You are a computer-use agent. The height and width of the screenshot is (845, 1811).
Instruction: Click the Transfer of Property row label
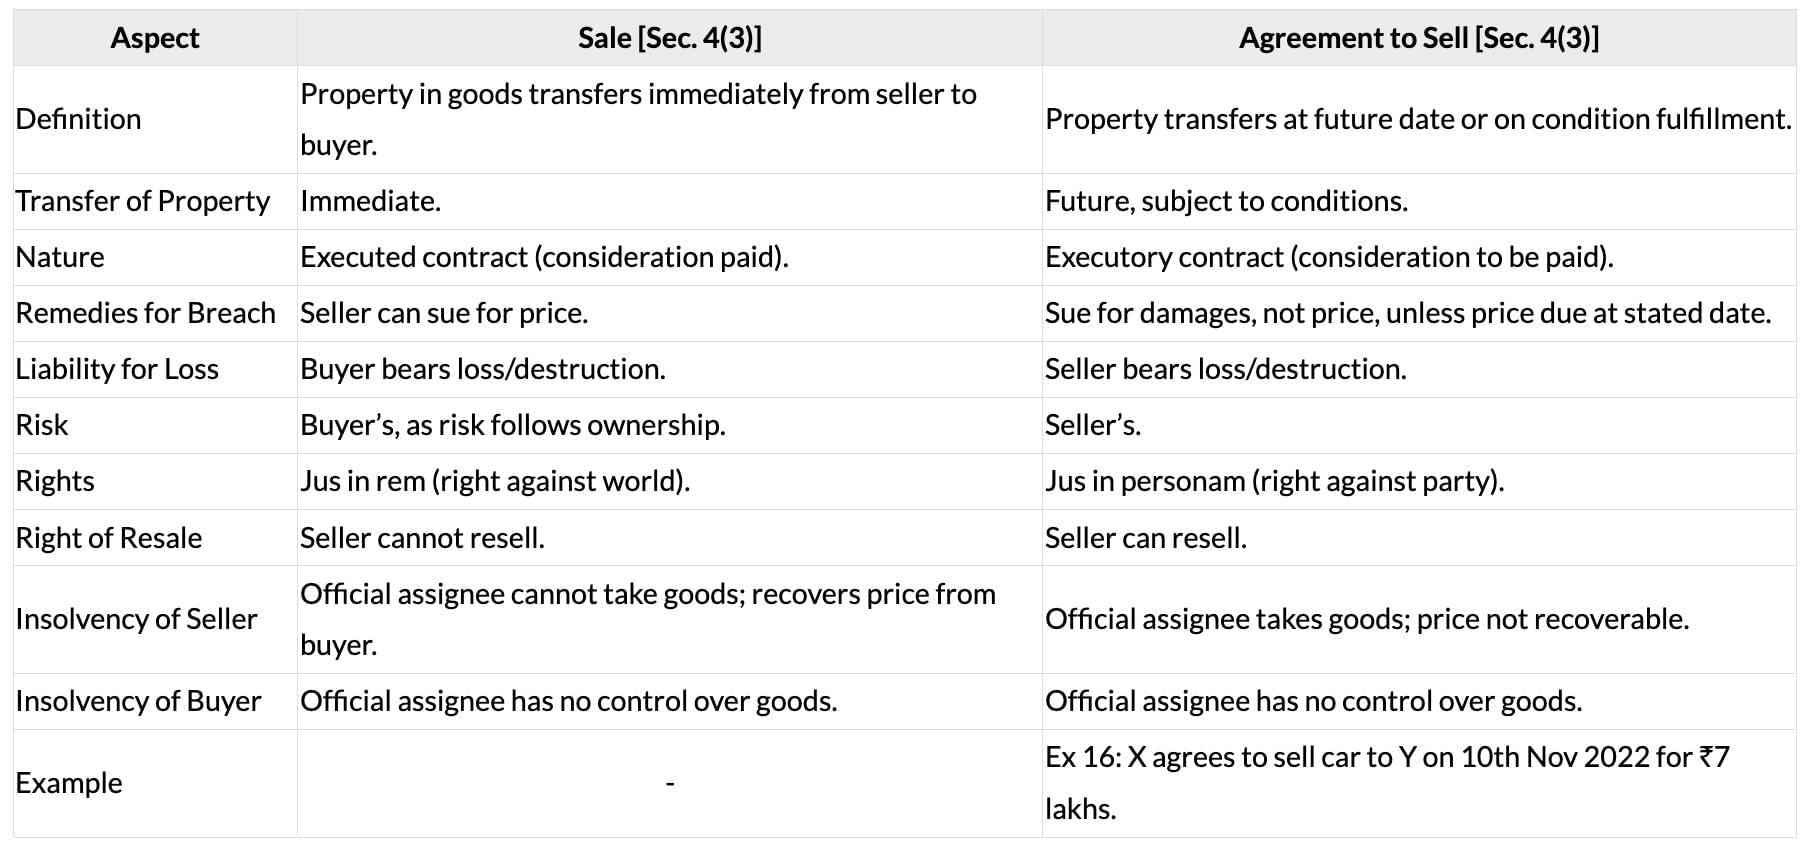click(x=142, y=201)
